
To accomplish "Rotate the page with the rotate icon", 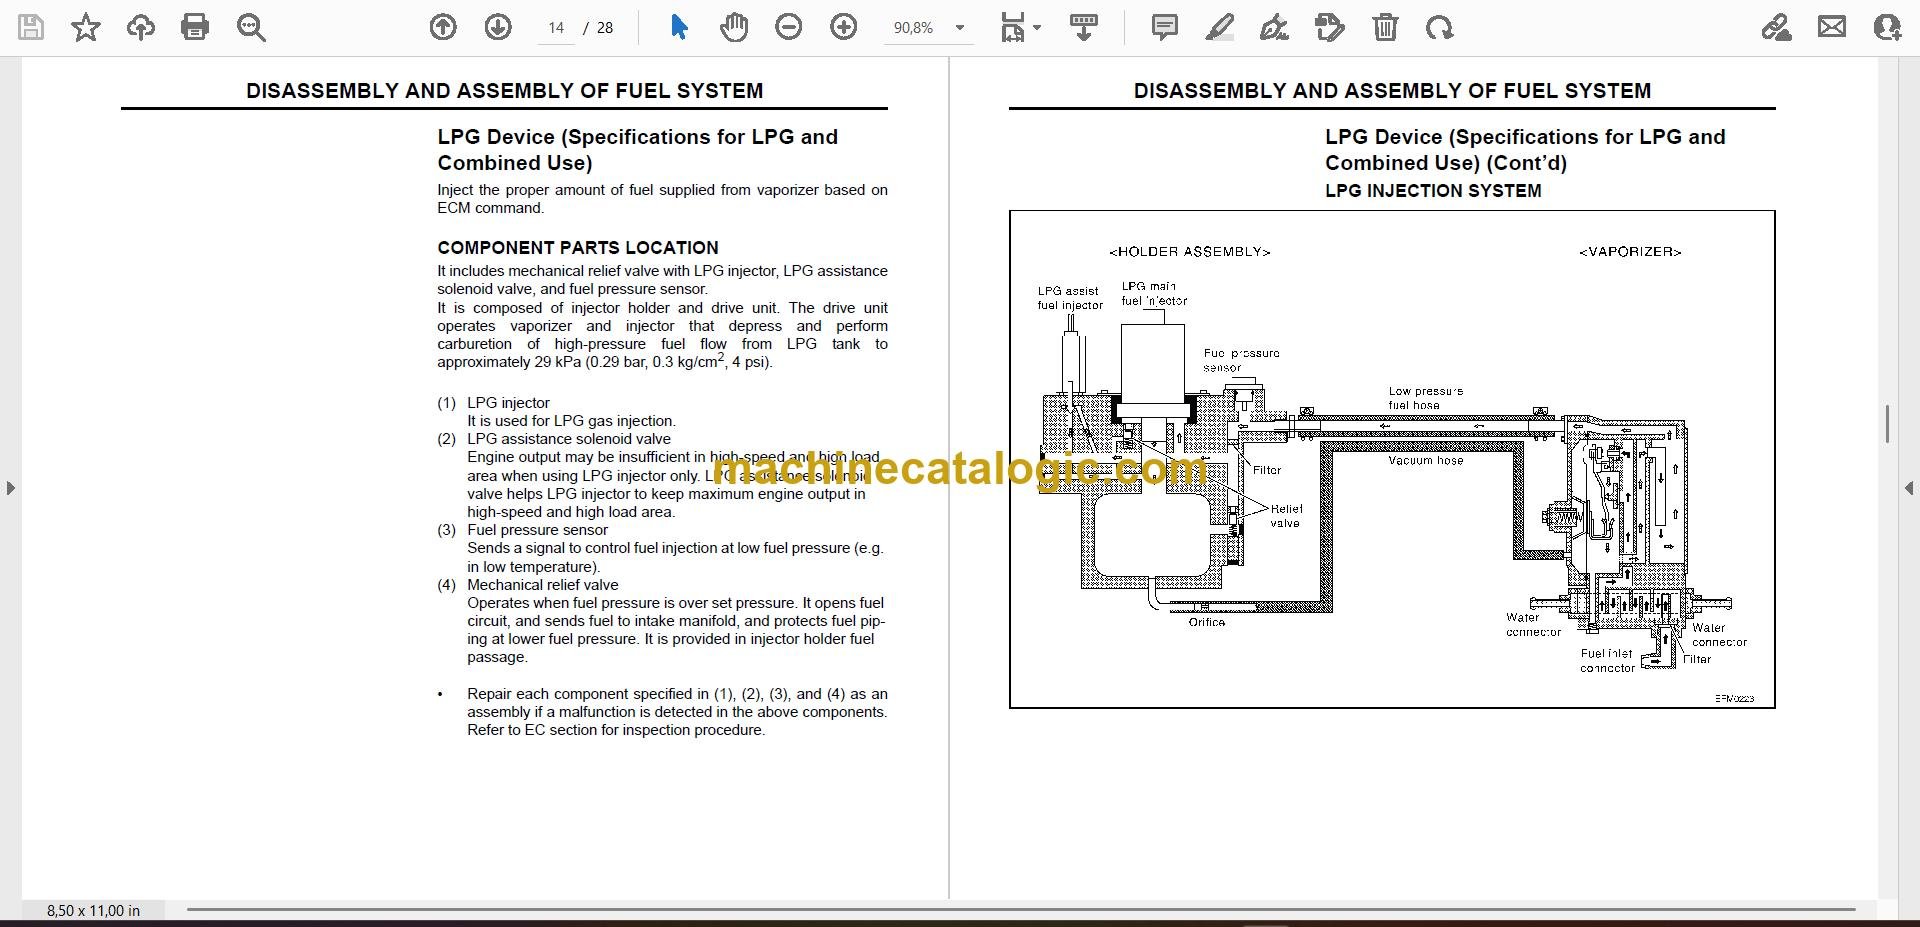I will 1440,27.
